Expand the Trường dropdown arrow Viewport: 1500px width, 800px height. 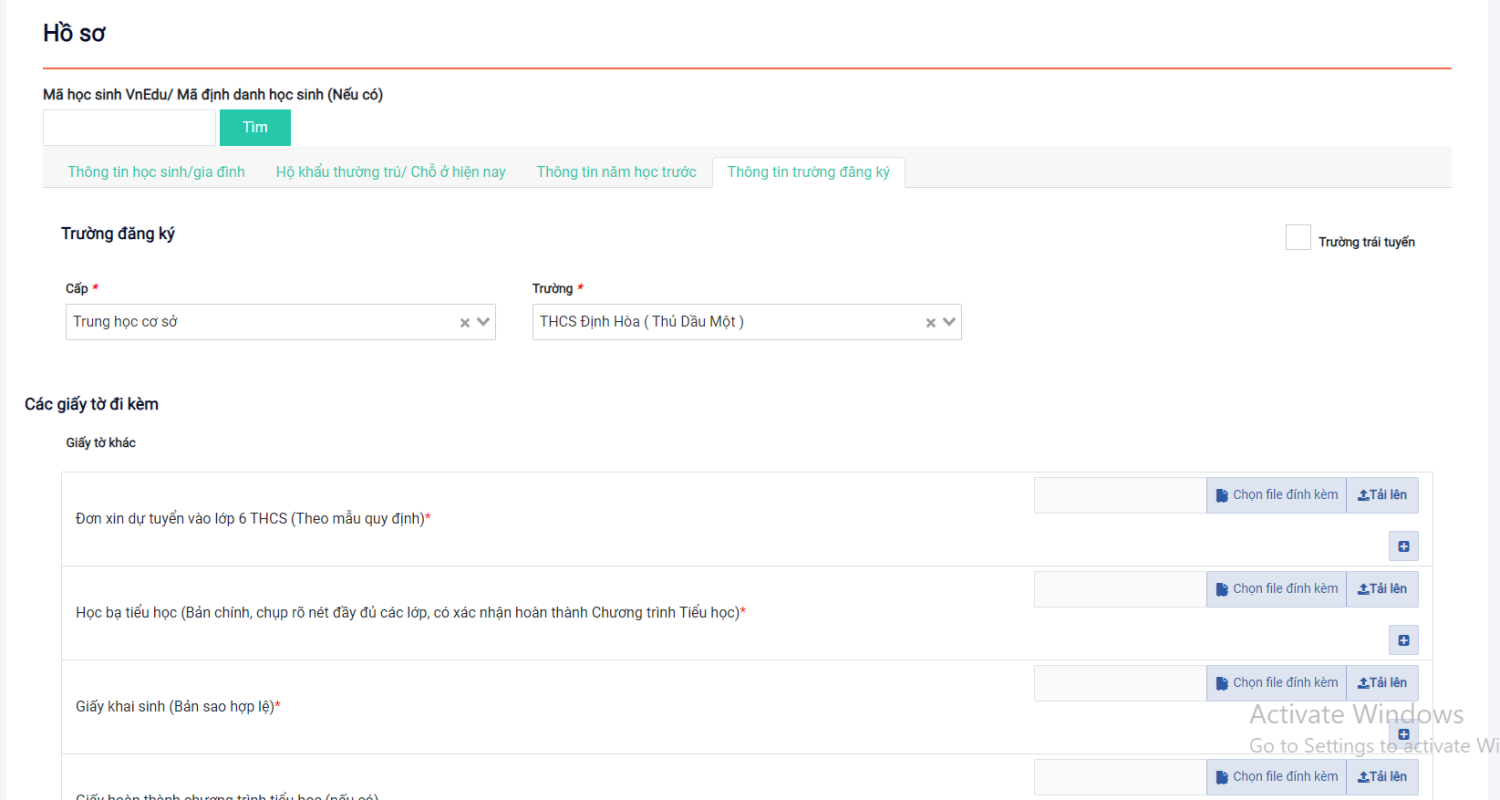(x=949, y=323)
